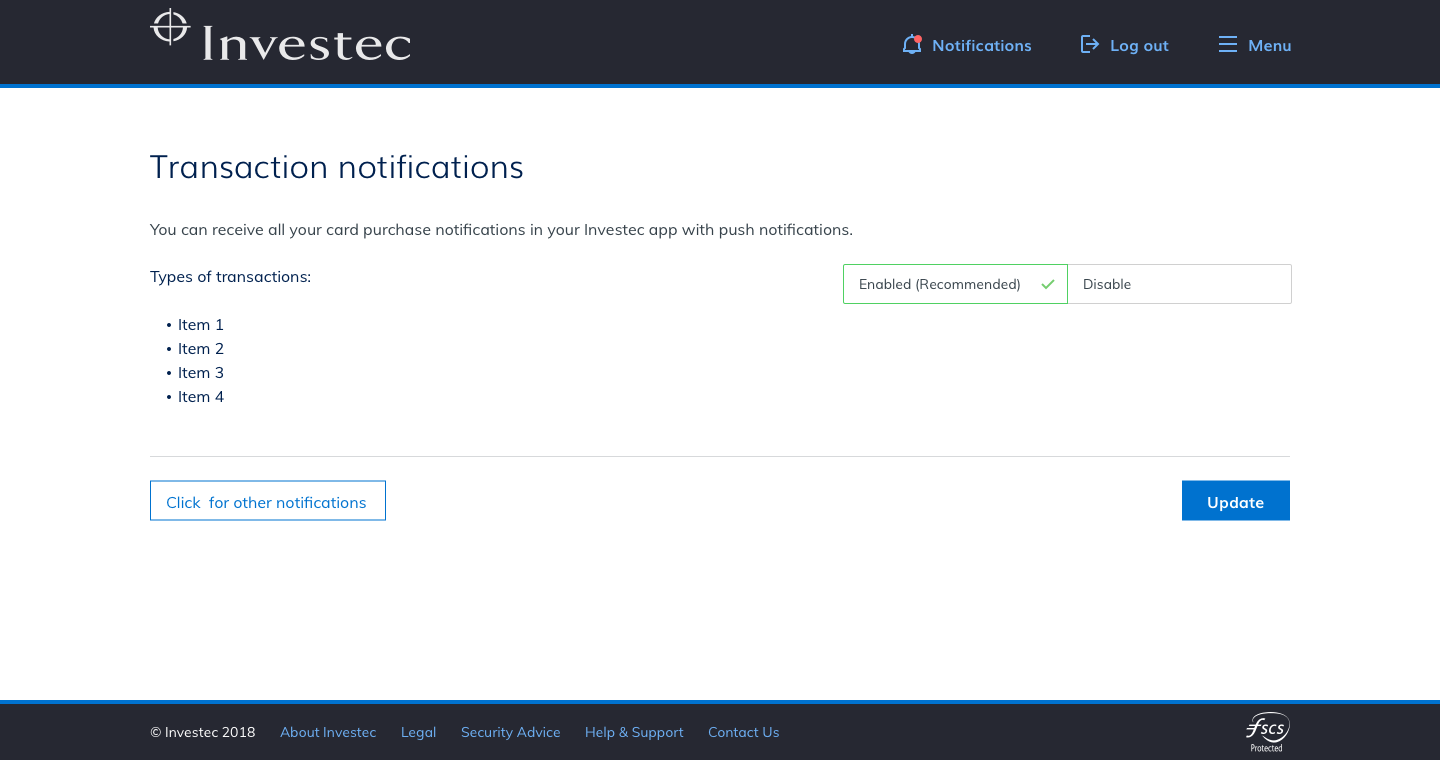Expand the Menu label in header
1440x760 pixels.
[1269, 45]
